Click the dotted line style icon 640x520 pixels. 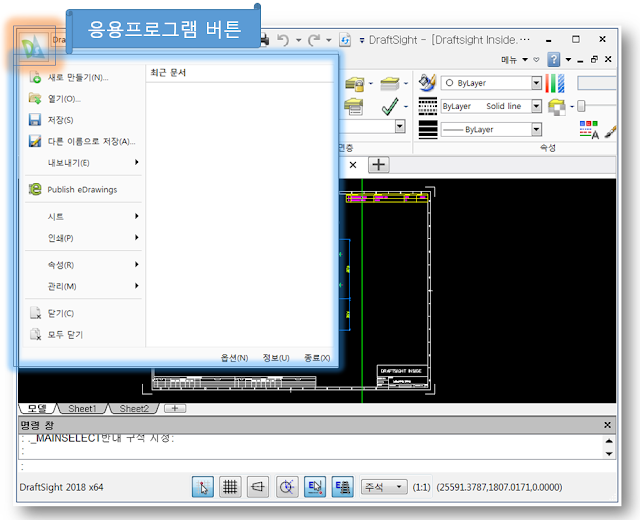(428, 106)
